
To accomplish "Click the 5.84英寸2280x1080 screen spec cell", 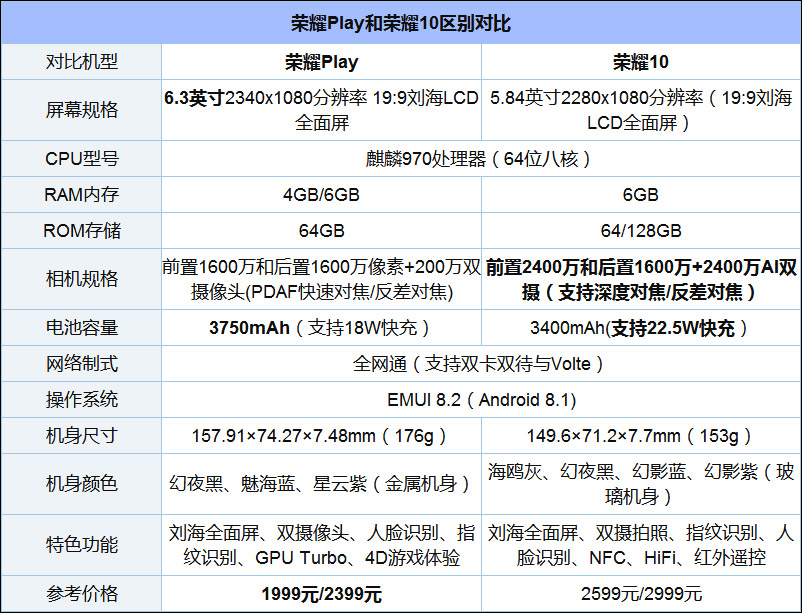I will 641,110.
